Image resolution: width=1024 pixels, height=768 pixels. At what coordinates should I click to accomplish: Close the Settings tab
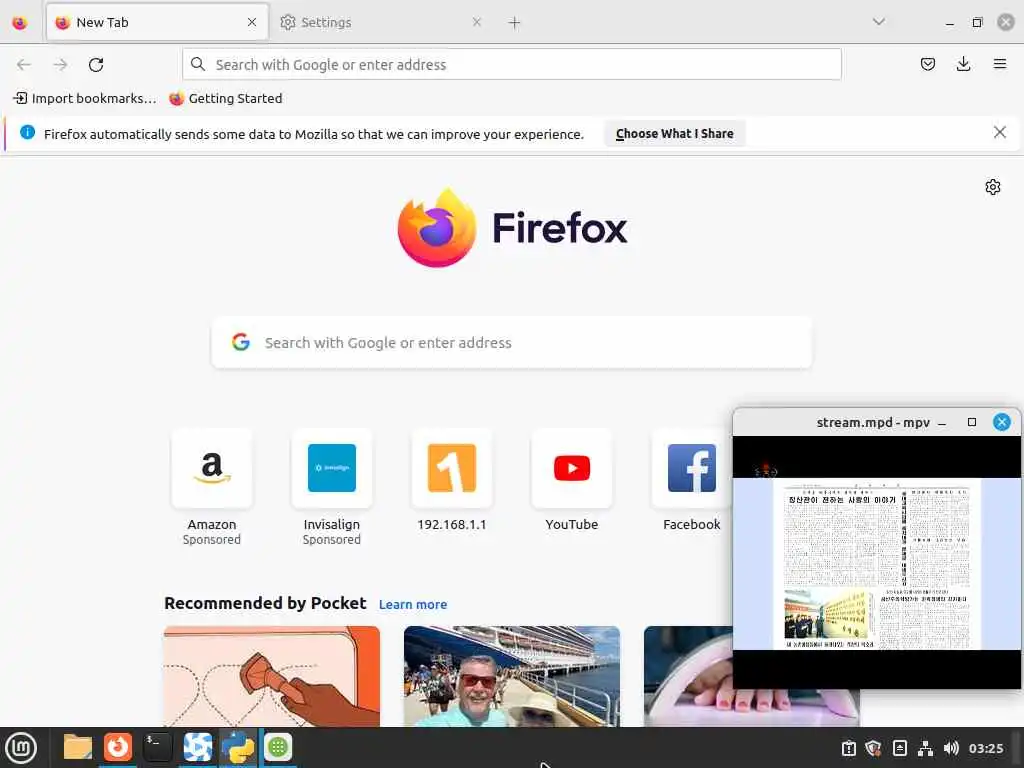coord(477,22)
